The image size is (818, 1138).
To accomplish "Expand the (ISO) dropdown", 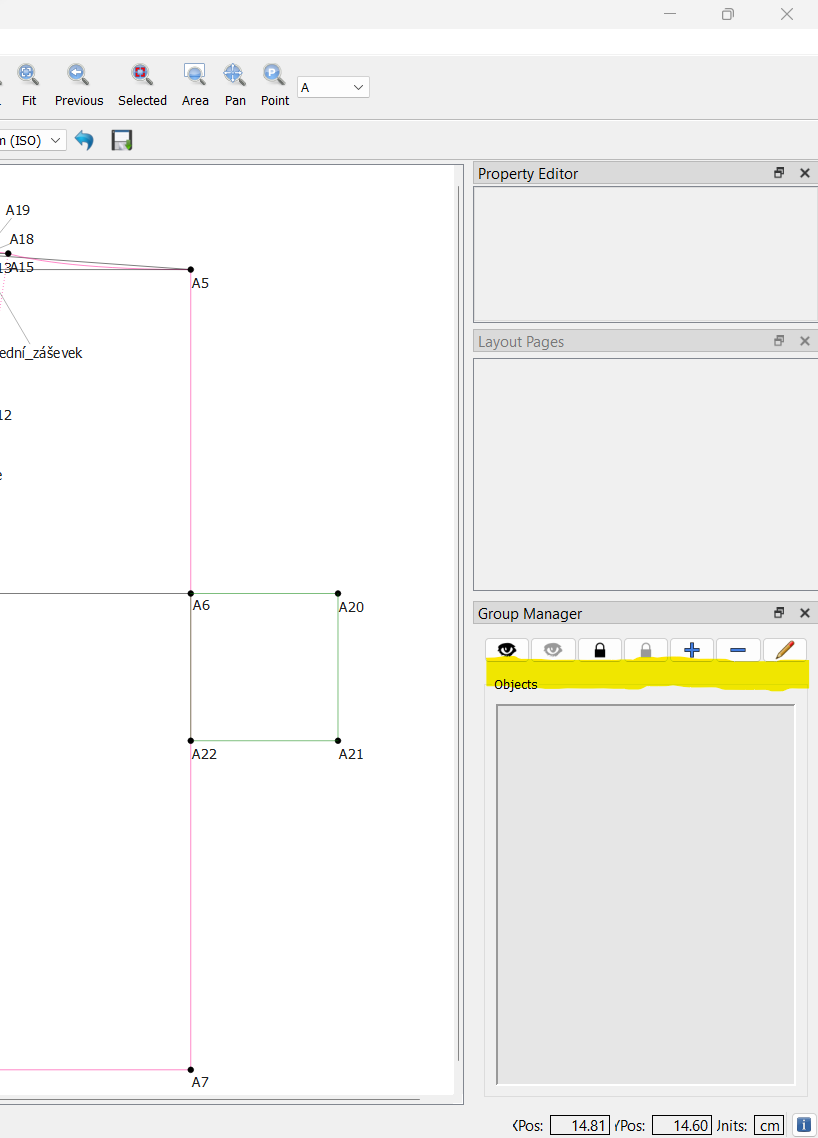I will (56, 141).
